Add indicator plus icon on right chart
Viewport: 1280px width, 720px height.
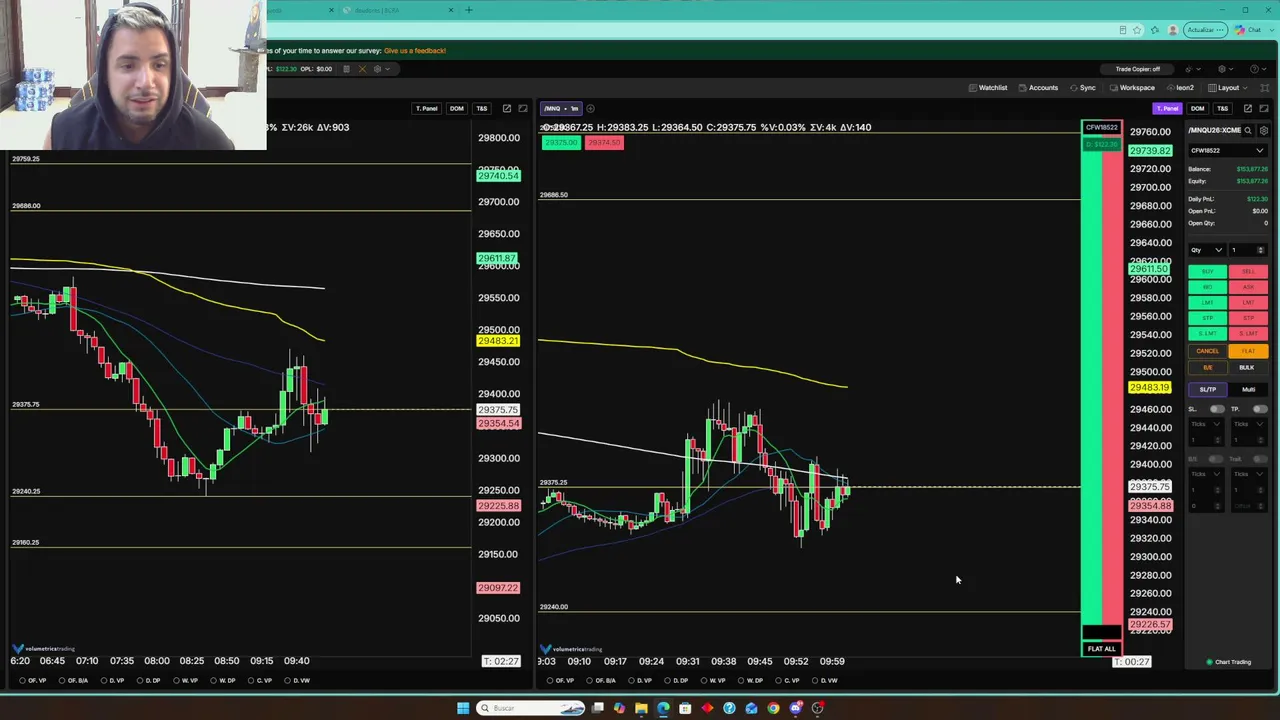[590, 108]
